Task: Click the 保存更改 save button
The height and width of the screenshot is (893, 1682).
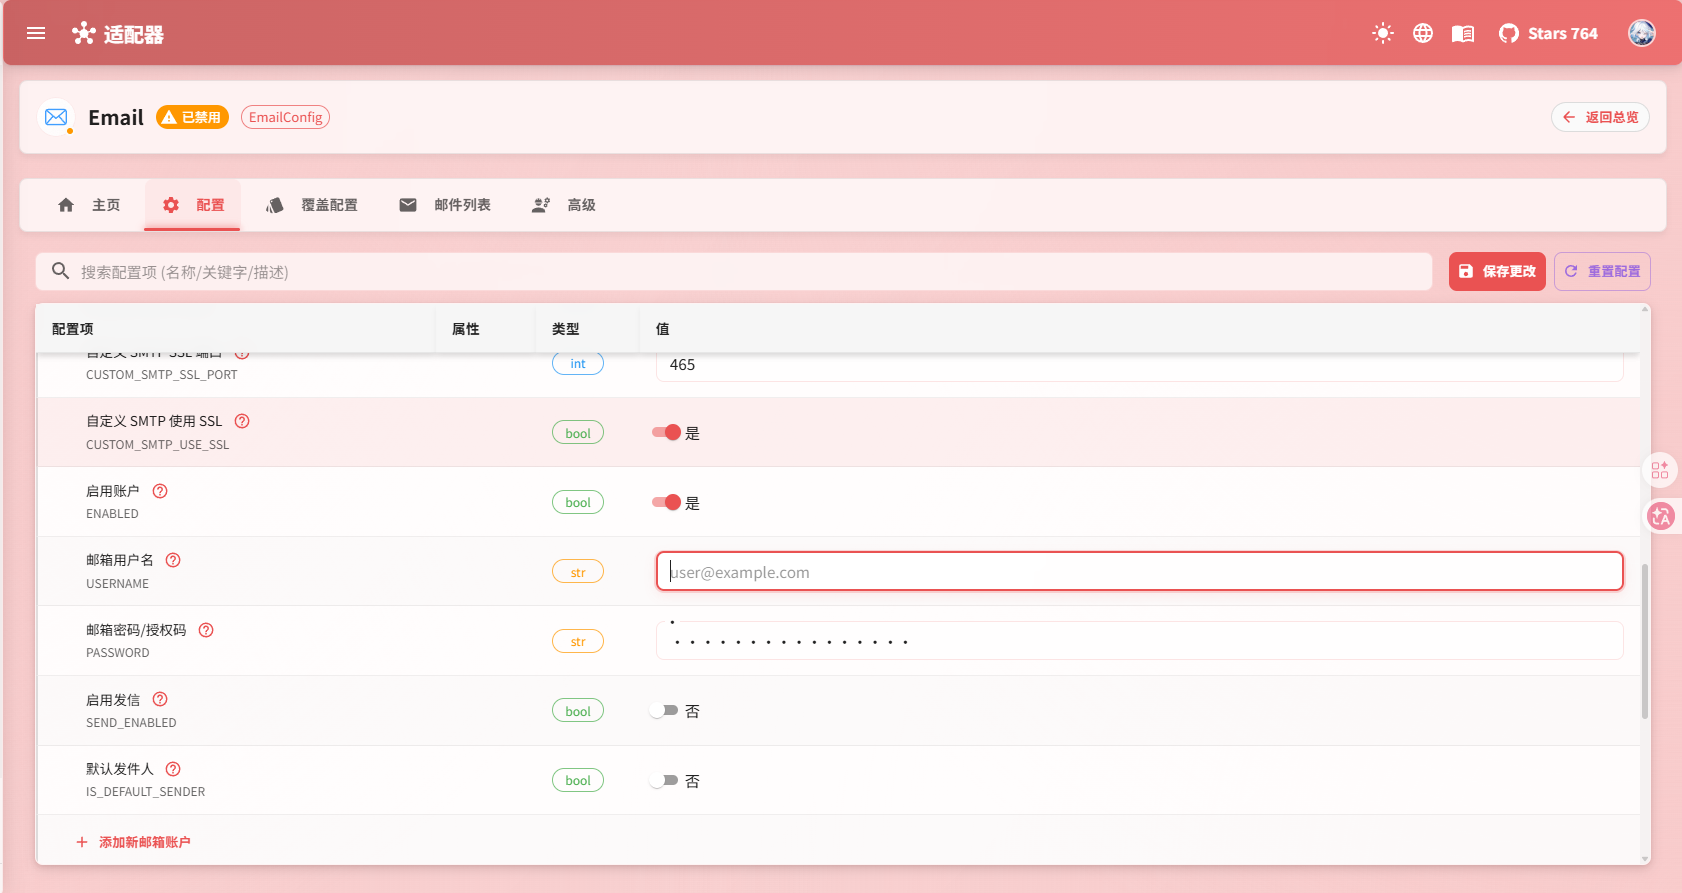Action: 1496,271
